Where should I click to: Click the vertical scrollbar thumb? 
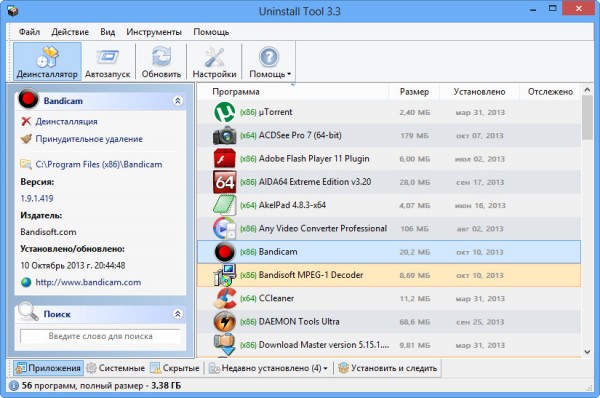coord(587,118)
